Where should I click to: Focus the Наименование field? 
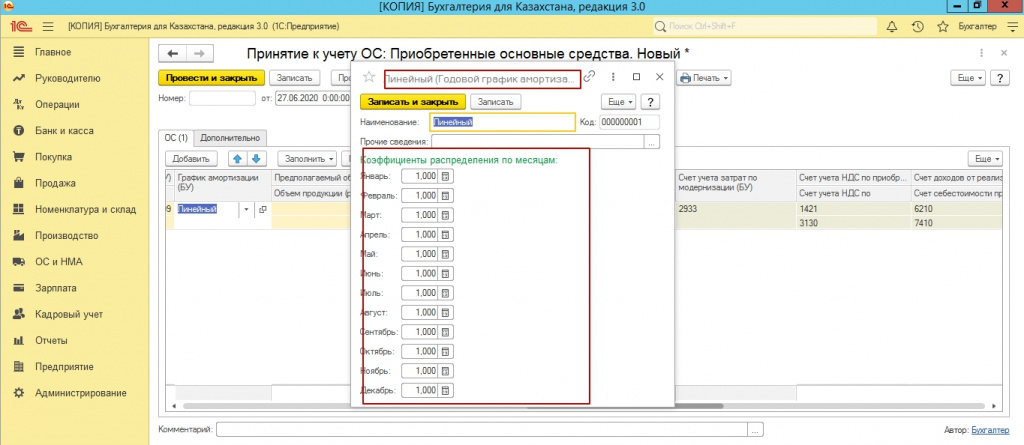(x=503, y=122)
